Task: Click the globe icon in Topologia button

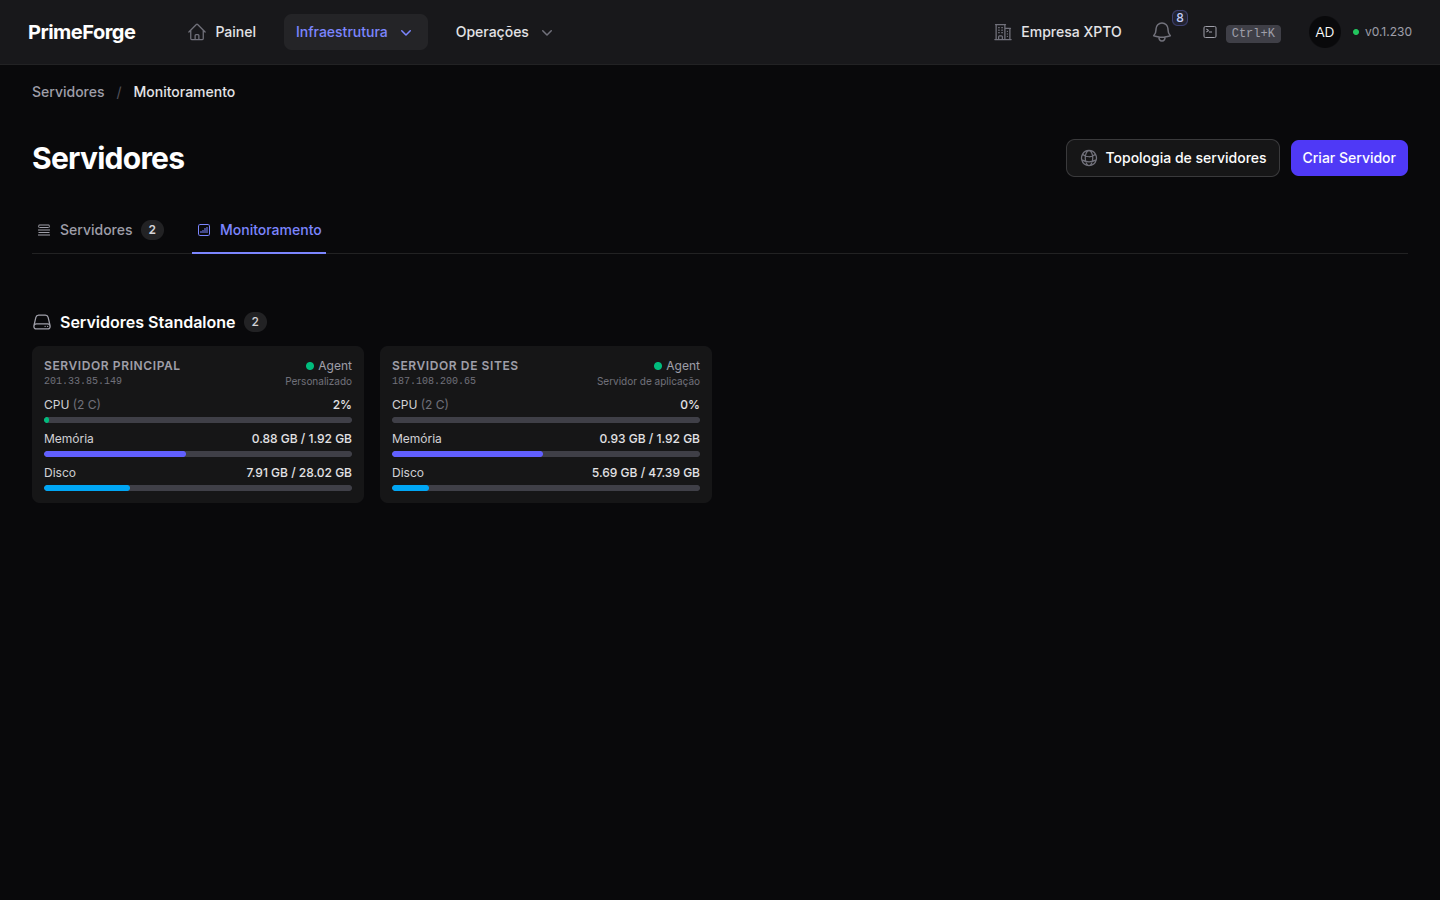Action: 1089,158
